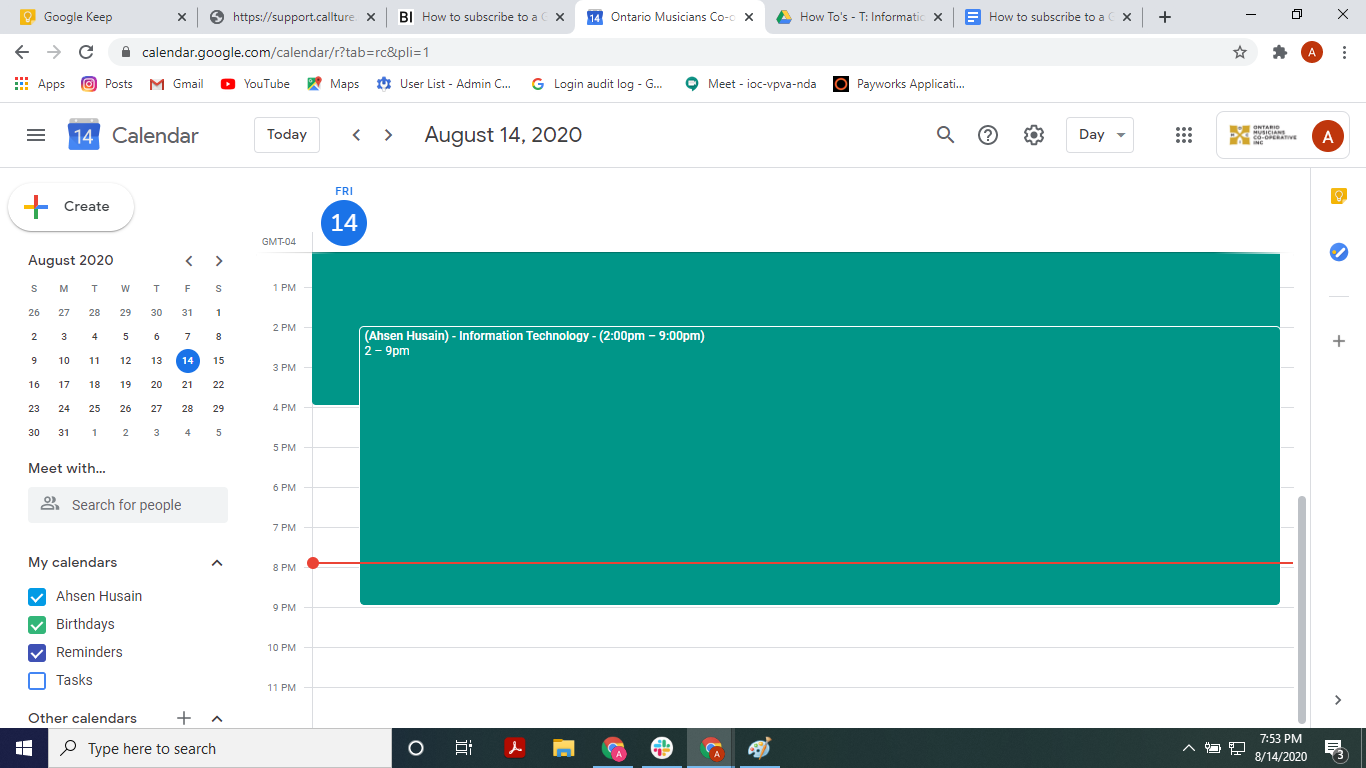Viewport: 1366px width, 768px height.
Task: Click the Windows taskbar search box
Action: 220,748
